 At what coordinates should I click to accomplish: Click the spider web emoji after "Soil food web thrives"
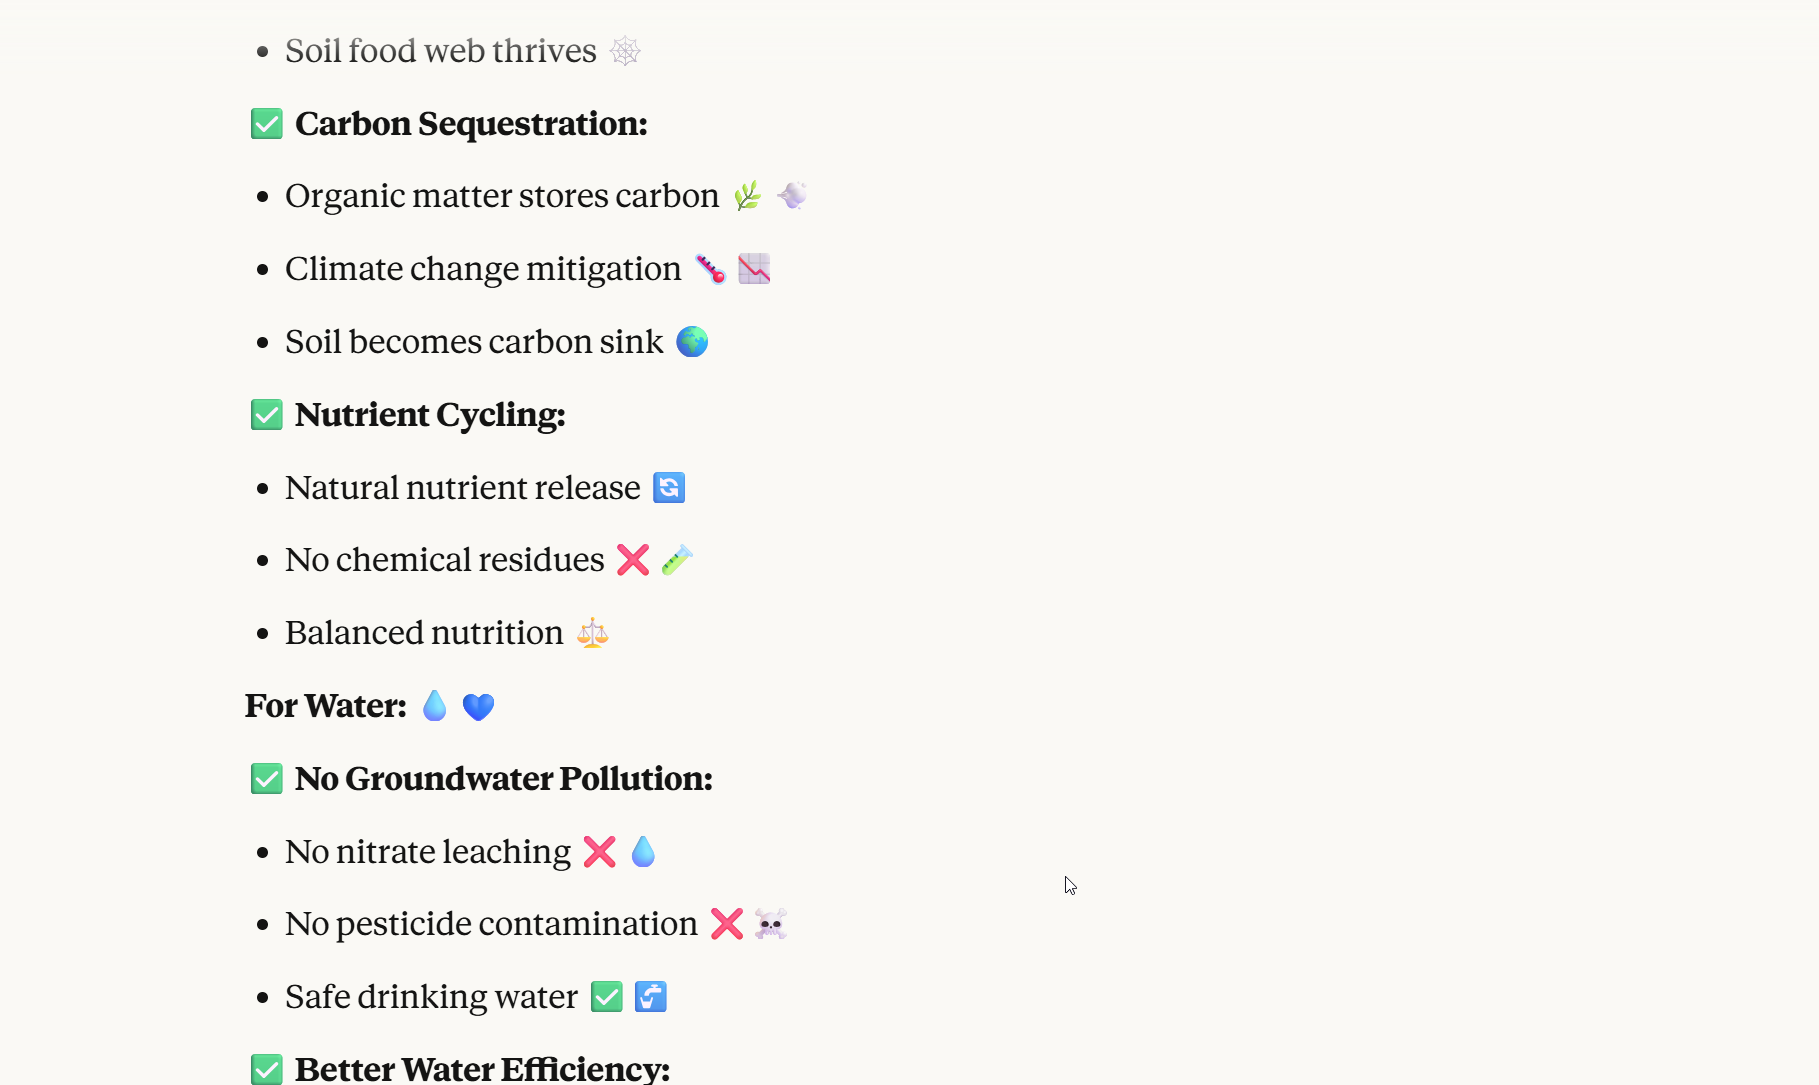point(625,51)
